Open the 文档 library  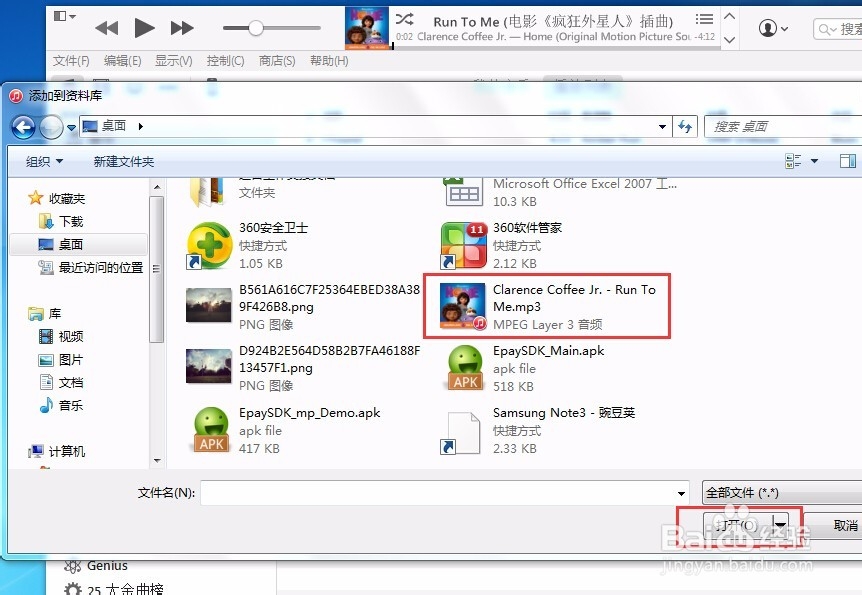coord(60,382)
